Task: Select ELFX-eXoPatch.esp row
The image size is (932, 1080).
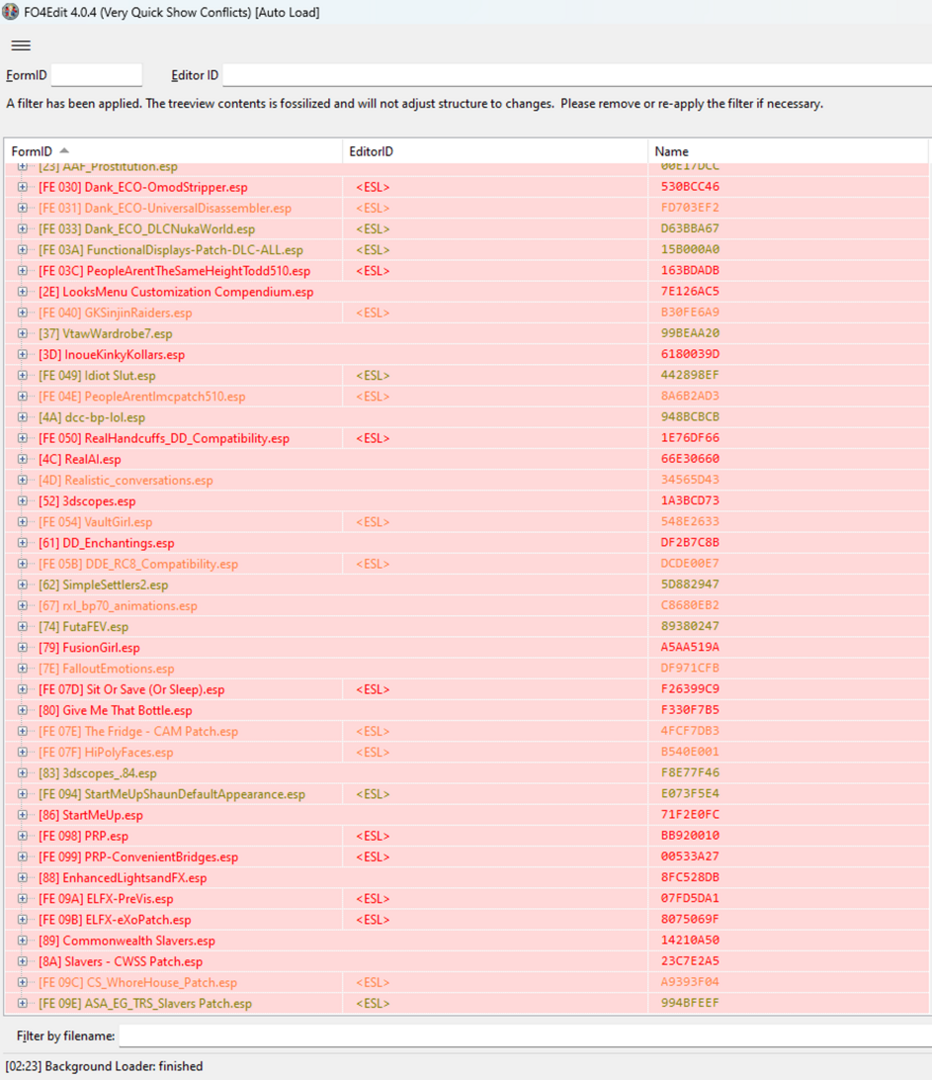Action: pyautogui.click(x=466, y=920)
